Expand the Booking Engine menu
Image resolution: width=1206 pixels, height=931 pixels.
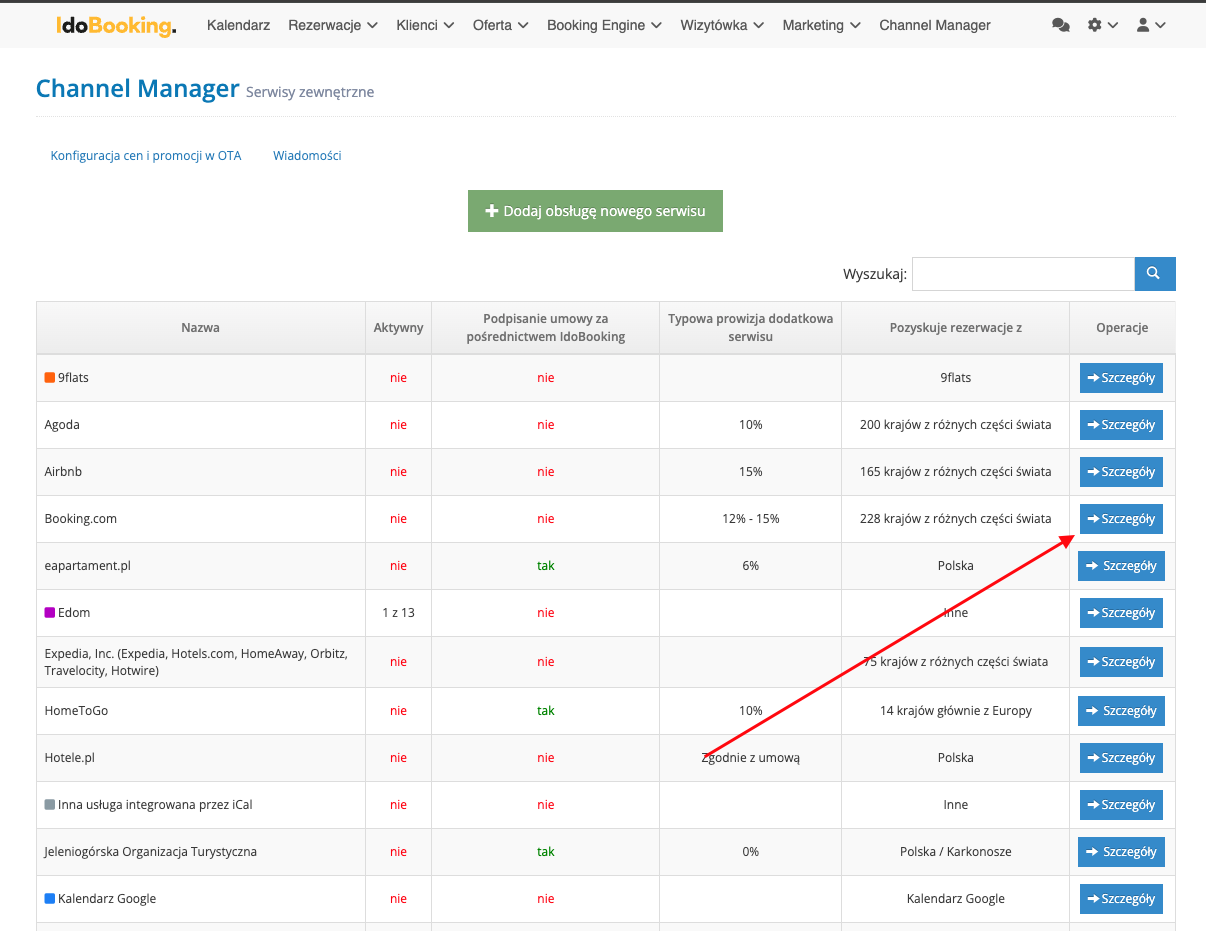tap(604, 25)
